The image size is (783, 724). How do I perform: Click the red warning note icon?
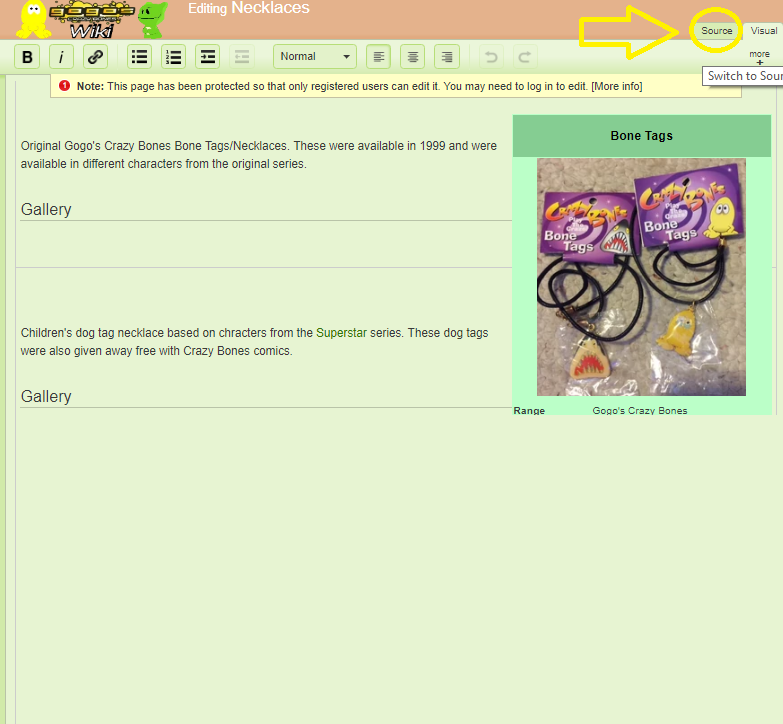(x=64, y=86)
